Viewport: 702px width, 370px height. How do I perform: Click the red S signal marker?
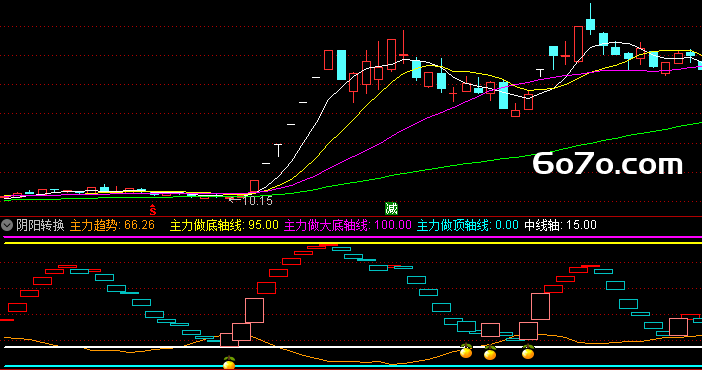(153, 210)
